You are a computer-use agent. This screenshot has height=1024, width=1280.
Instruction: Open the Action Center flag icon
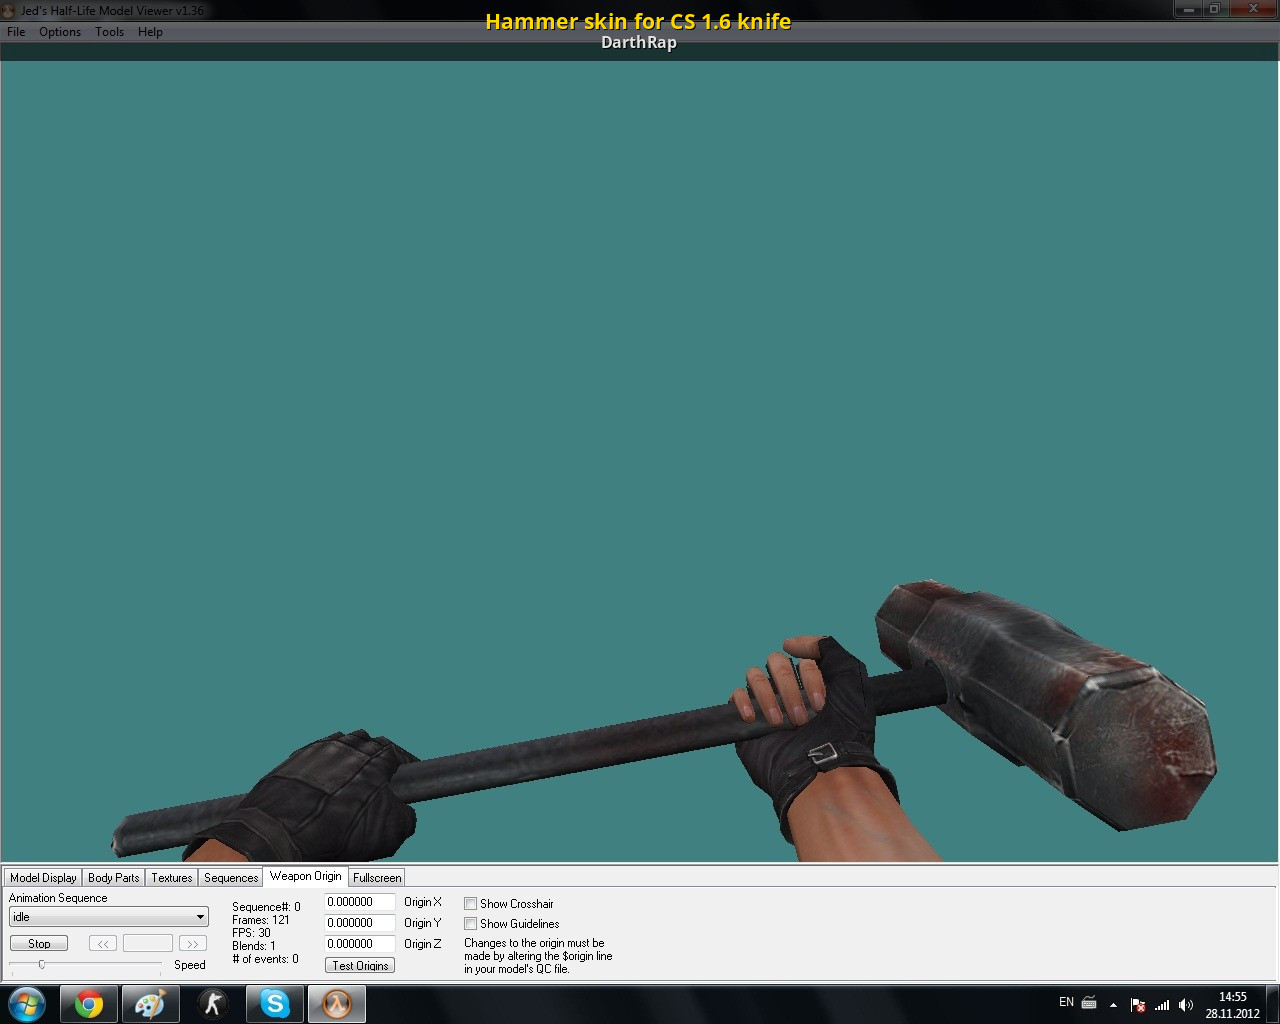point(1138,1005)
